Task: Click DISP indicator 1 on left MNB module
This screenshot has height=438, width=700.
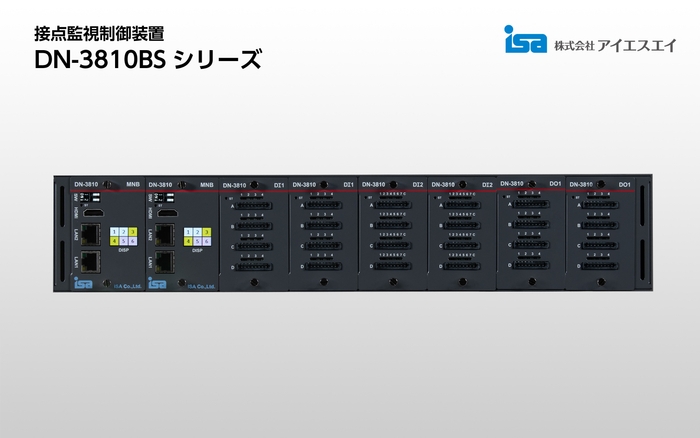Action: 114,232
